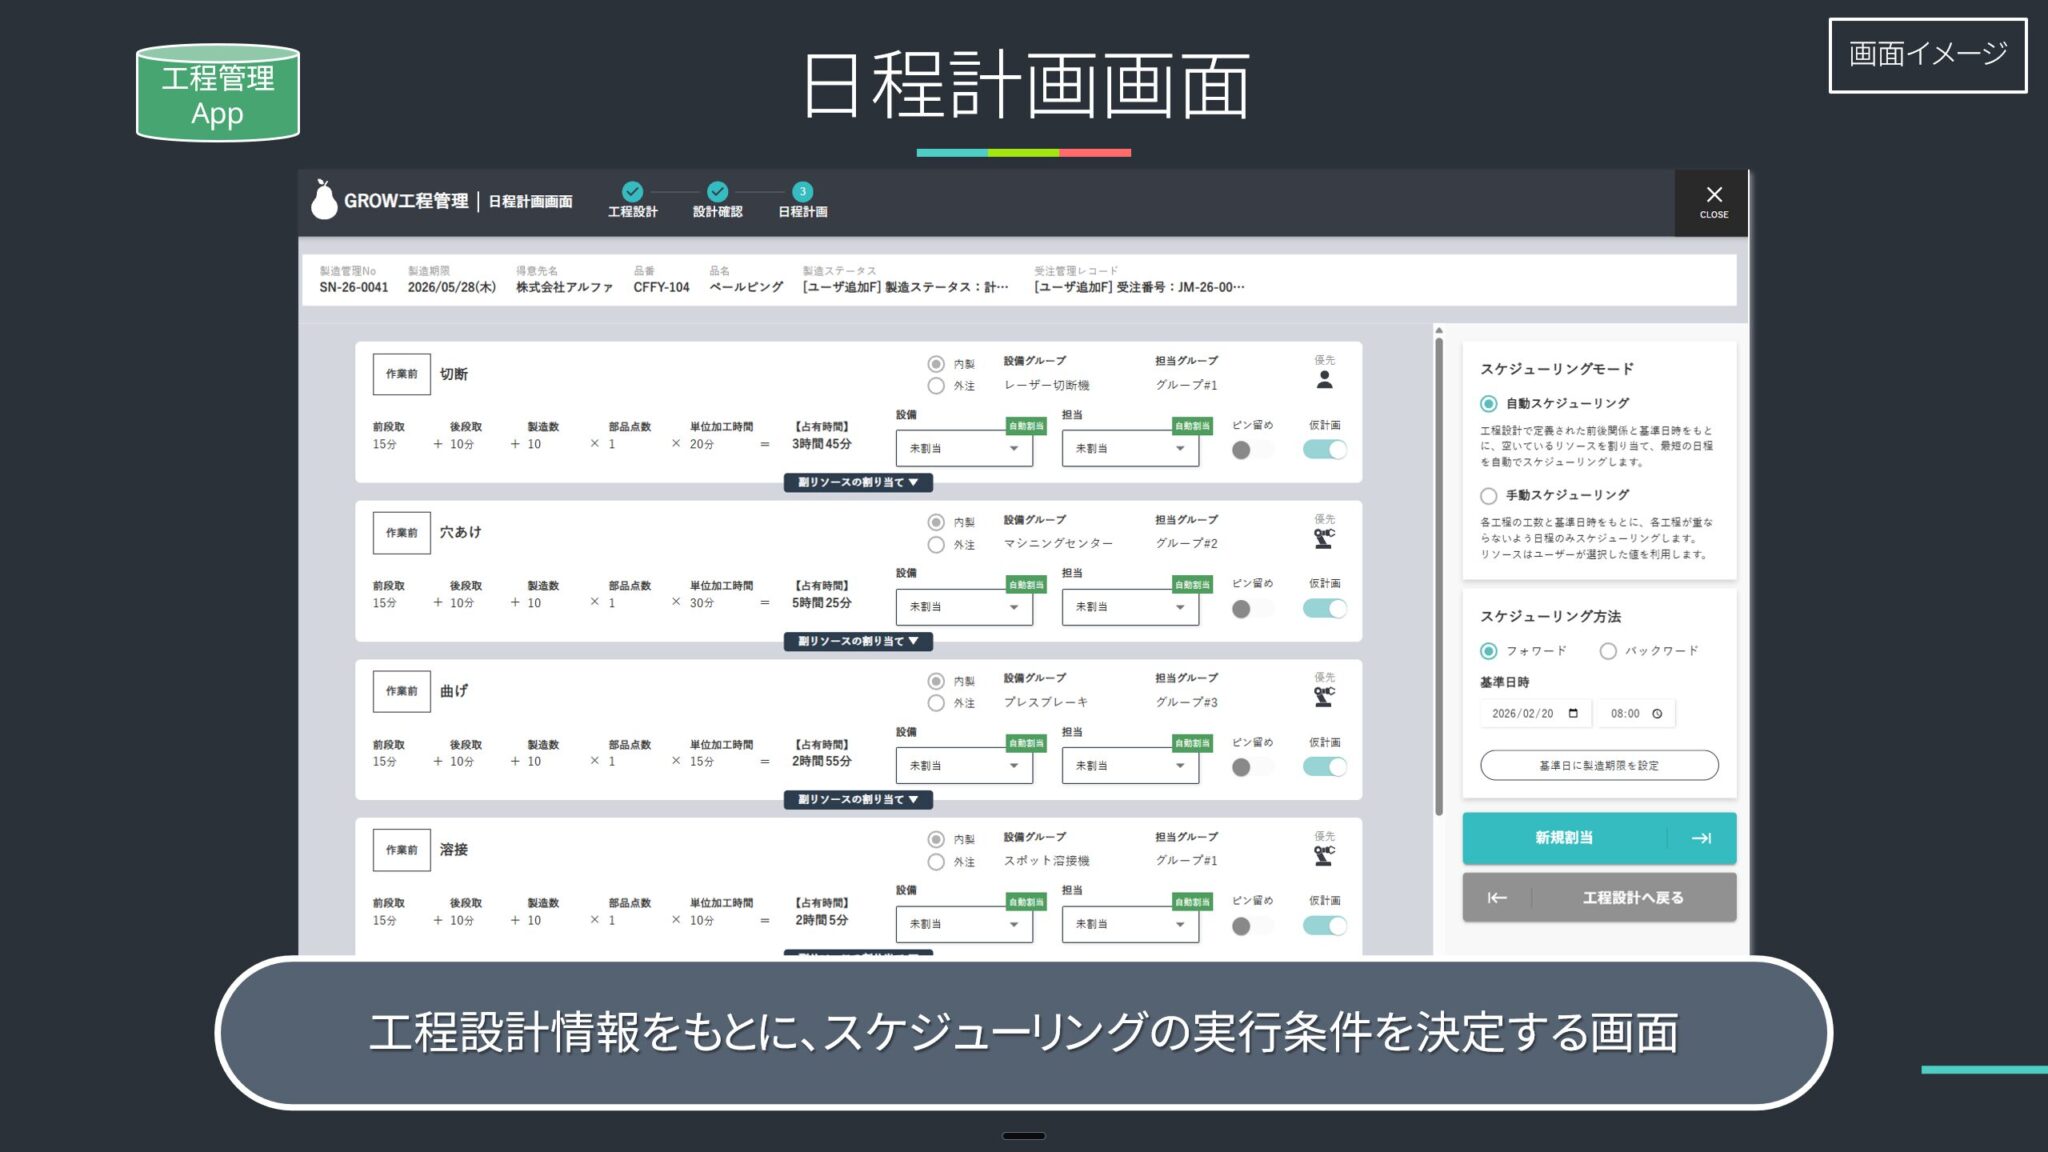Screen dimensions: 2048x1152
Task: Open 設備 dropdown for 切断 process
Action: 962,448
